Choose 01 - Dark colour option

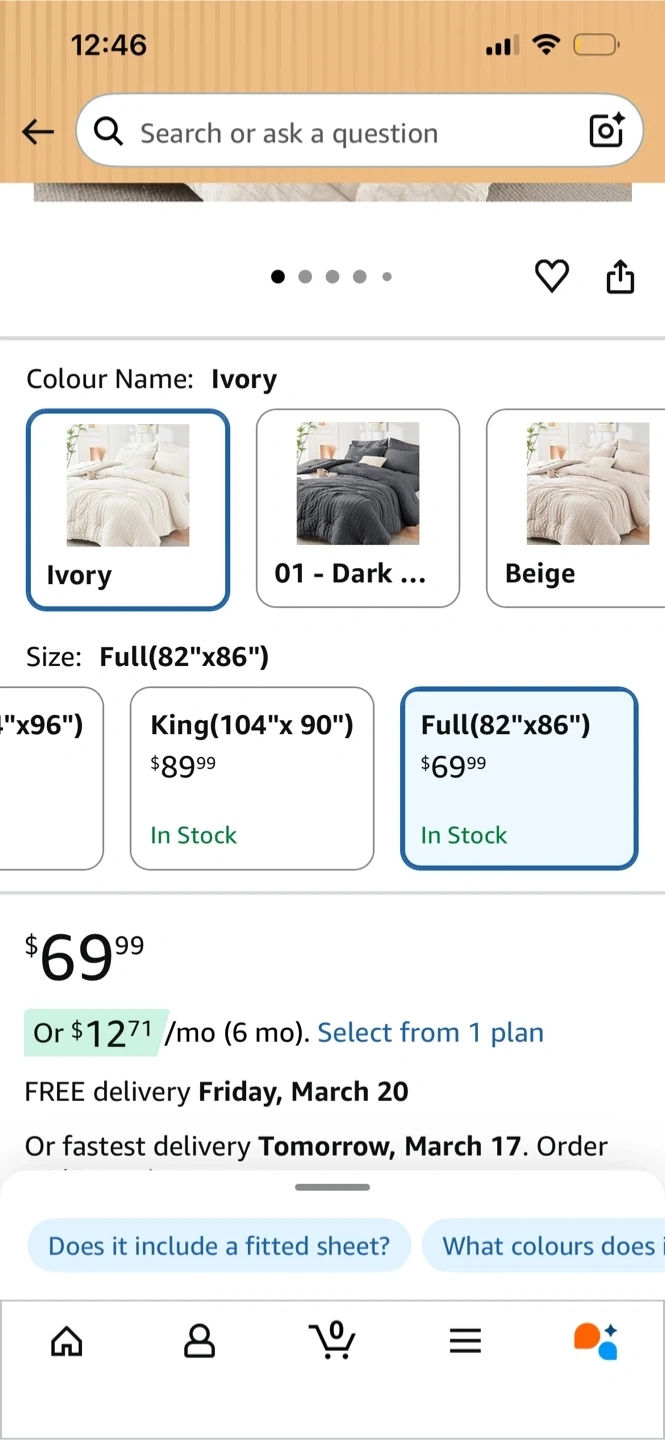click(358, 508)
